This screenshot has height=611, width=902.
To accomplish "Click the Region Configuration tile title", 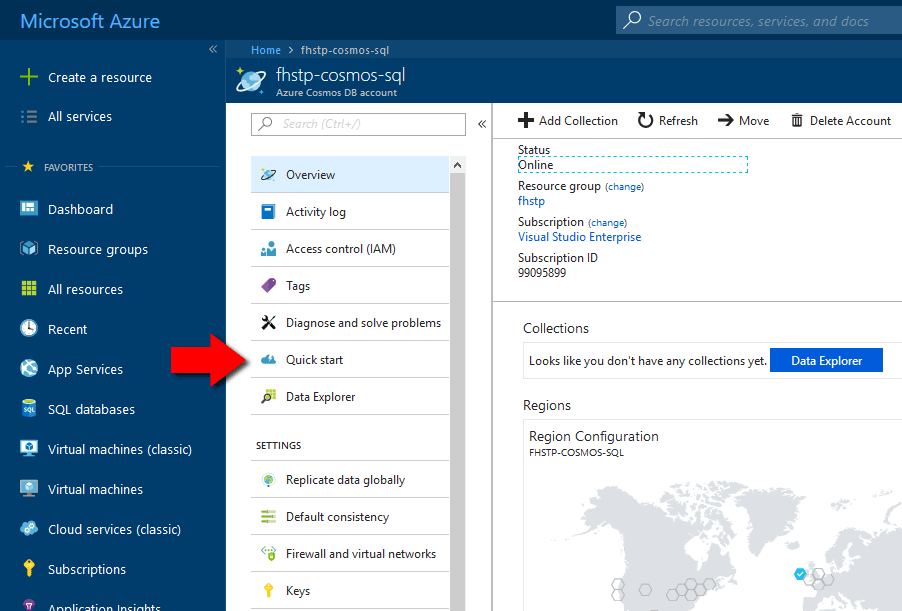I will [x=594, y=436].
